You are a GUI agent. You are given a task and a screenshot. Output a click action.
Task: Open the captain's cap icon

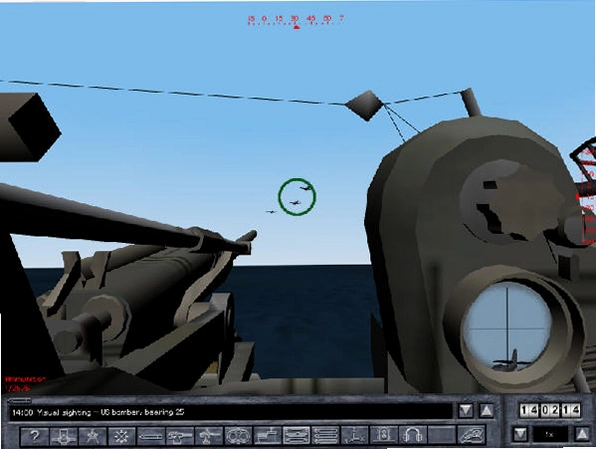tap(471, 436)
